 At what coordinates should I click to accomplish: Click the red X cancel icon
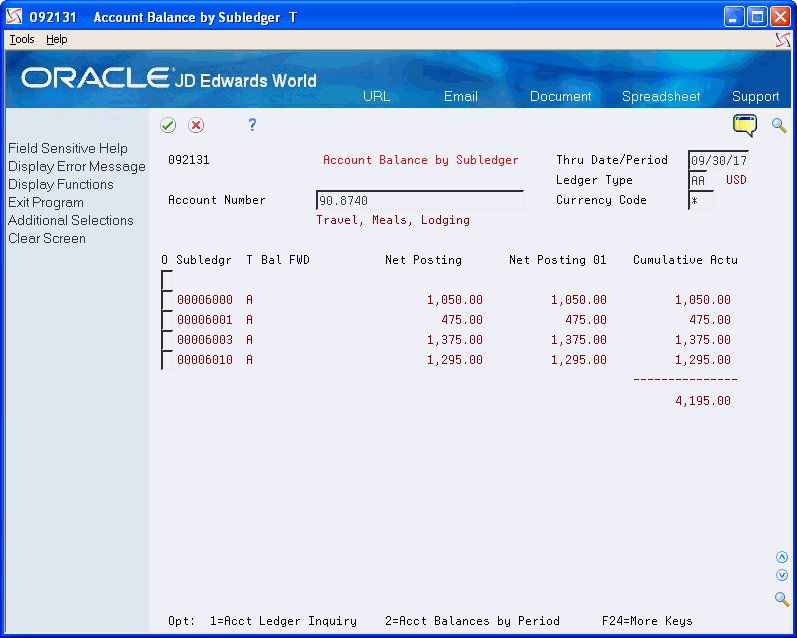[196, 125]
